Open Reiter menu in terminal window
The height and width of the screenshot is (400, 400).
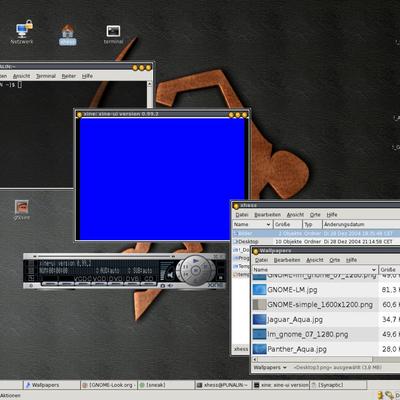click(69, 76)
